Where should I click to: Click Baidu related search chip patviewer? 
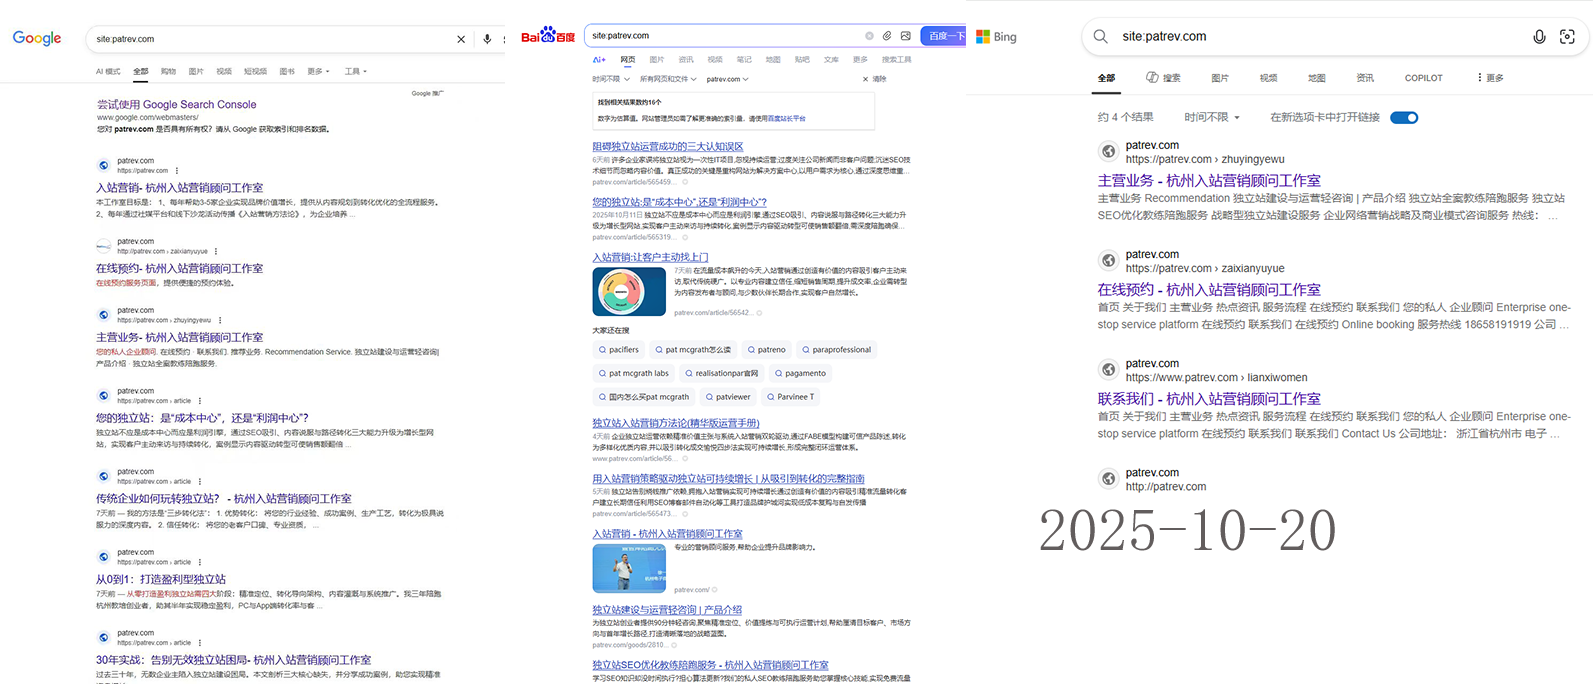(727, 397)
